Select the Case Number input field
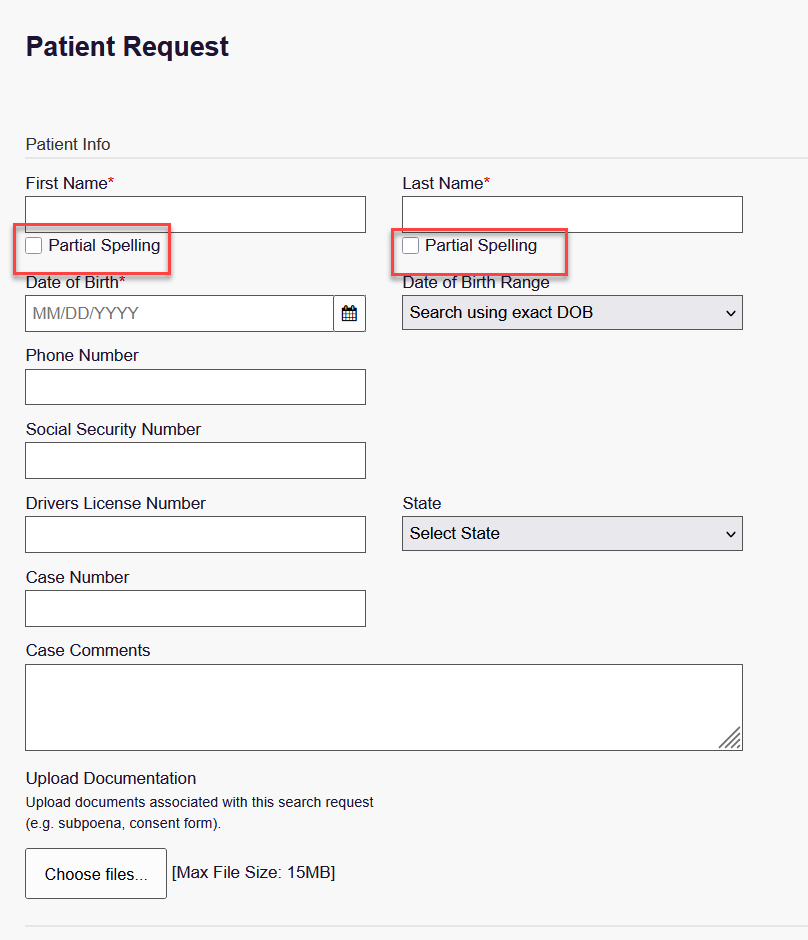 pyautogui.click(x=195, y=608)
